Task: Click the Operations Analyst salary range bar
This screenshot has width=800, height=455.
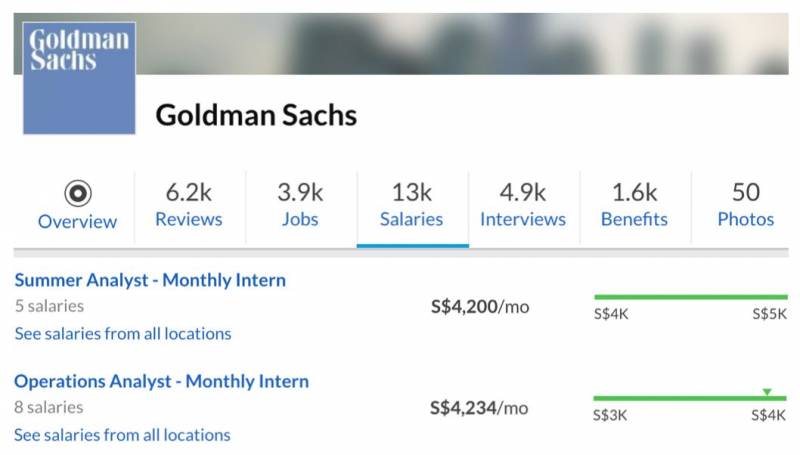Action: pyautogui.click(x=690, y=398)
